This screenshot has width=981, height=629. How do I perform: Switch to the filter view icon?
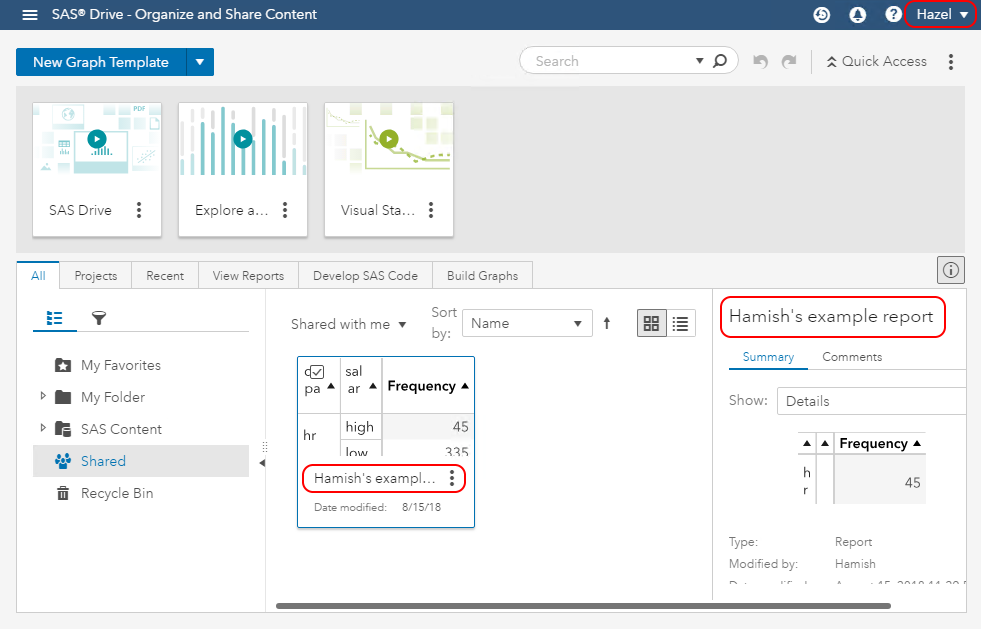pyautogui.click(x=99, y=318)
